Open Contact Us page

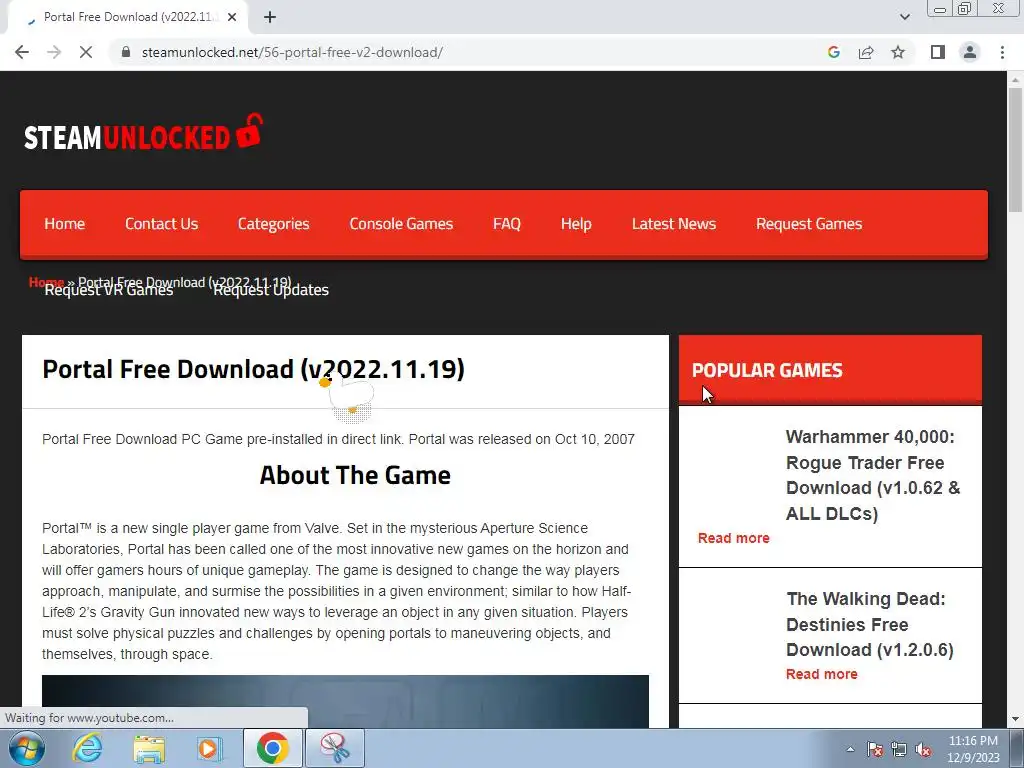(x=161, y=224)
